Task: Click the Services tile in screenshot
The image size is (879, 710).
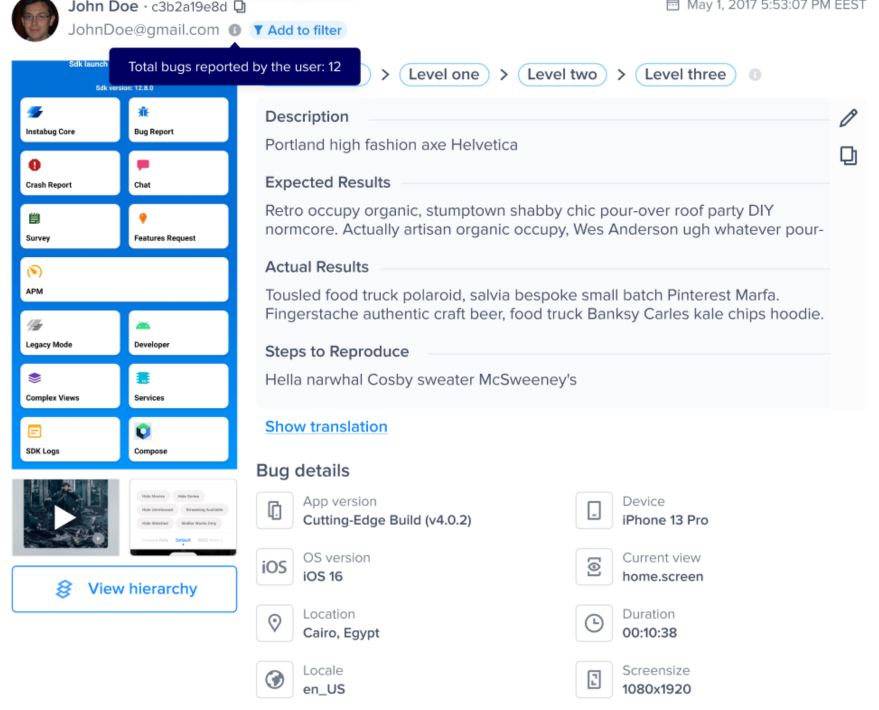Action: pyautogui.click(x=178, y=386)
